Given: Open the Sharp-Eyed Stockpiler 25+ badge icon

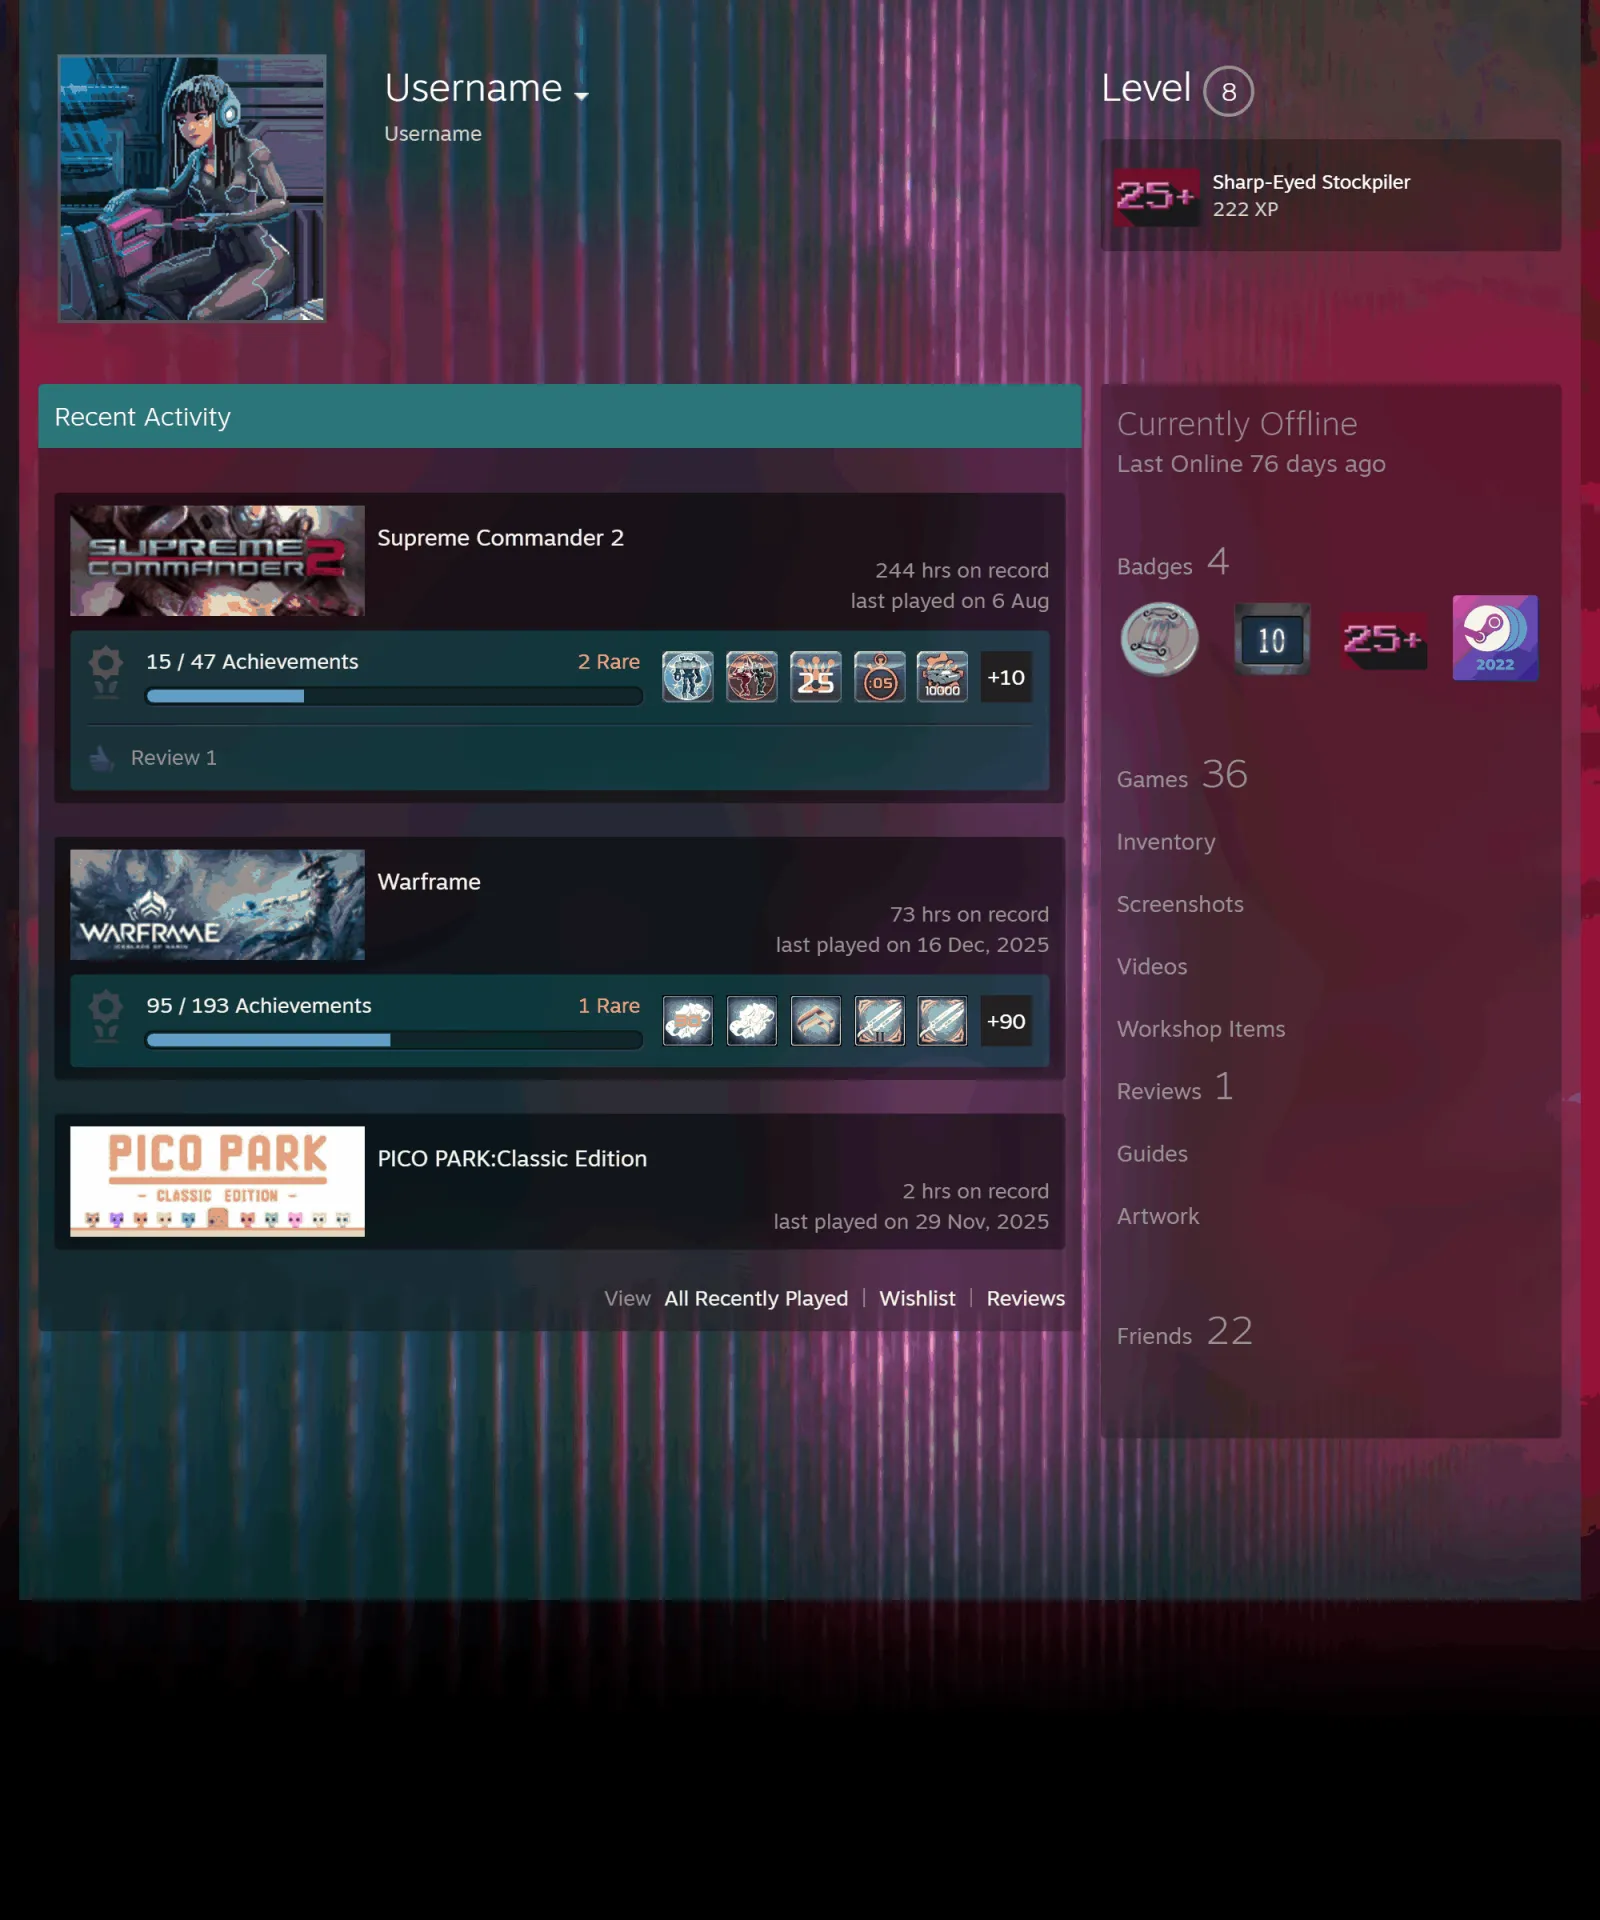Looking at the screenshot, I should [1157, 196].
